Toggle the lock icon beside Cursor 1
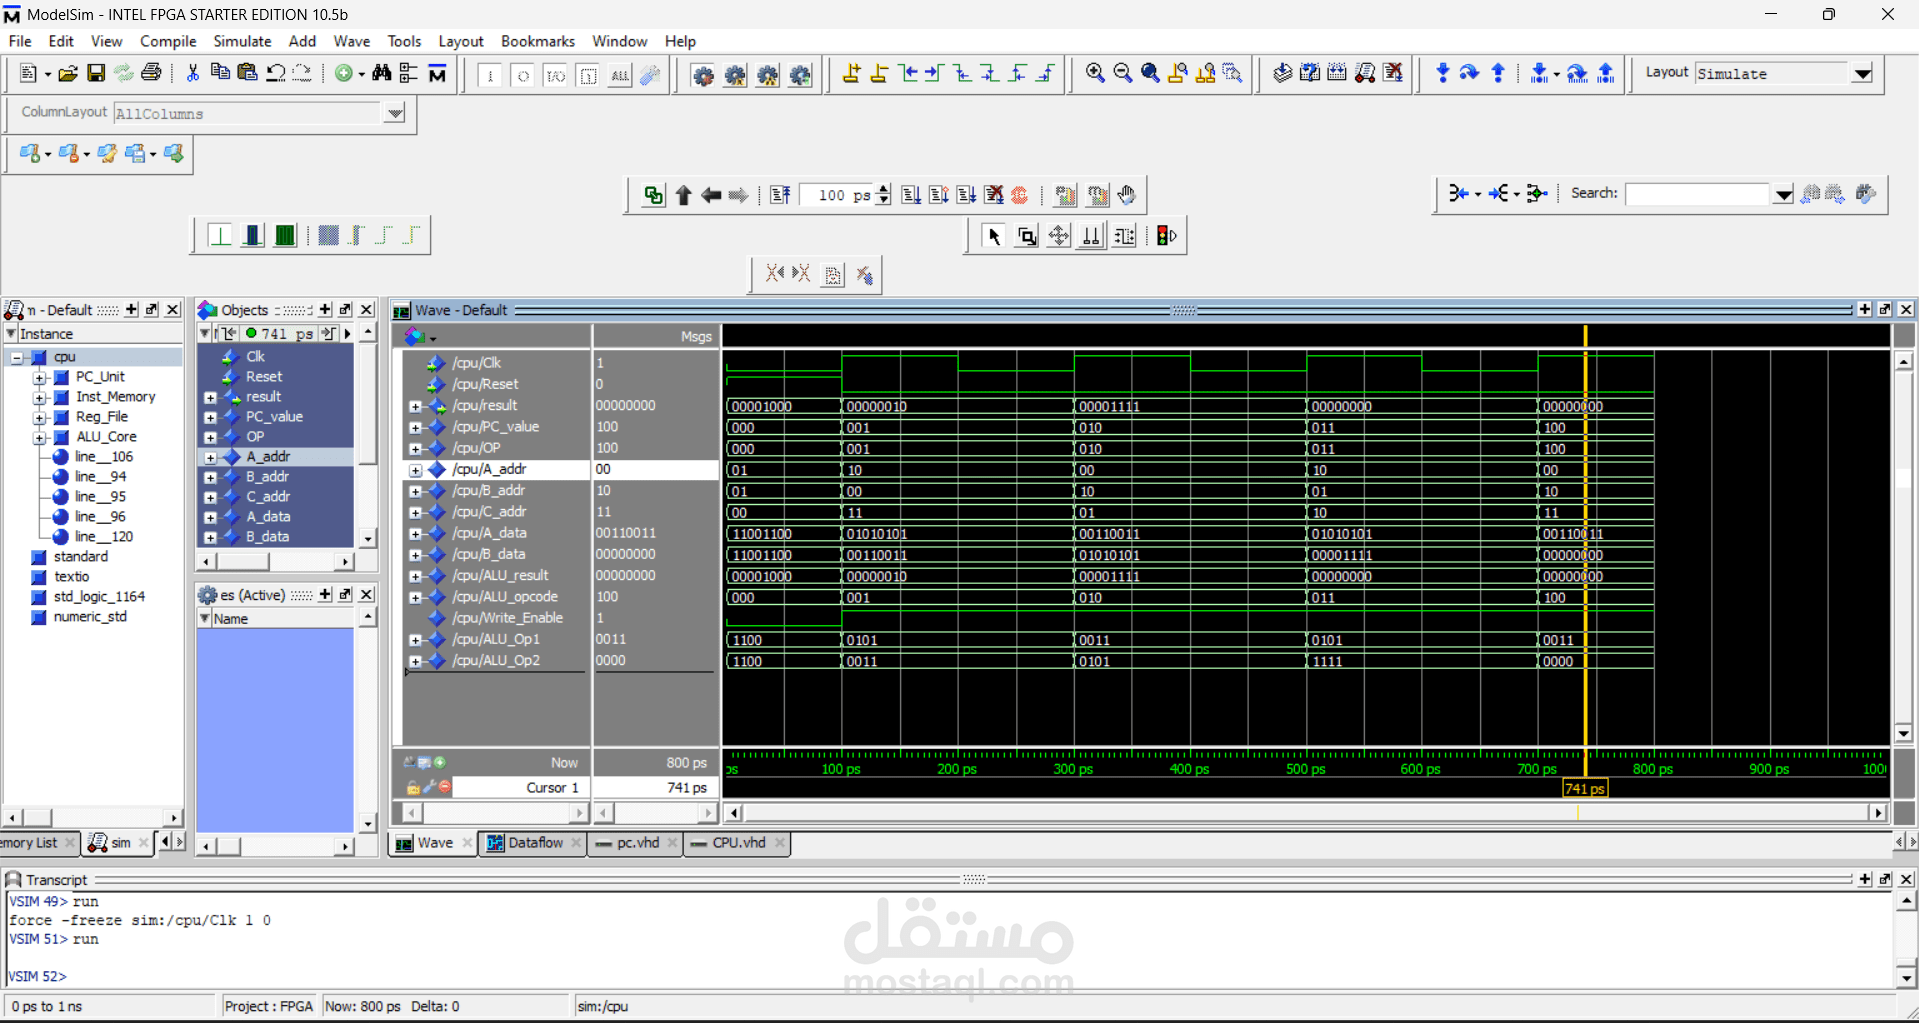This screenshot has width=1919, height=1023. 412,788
